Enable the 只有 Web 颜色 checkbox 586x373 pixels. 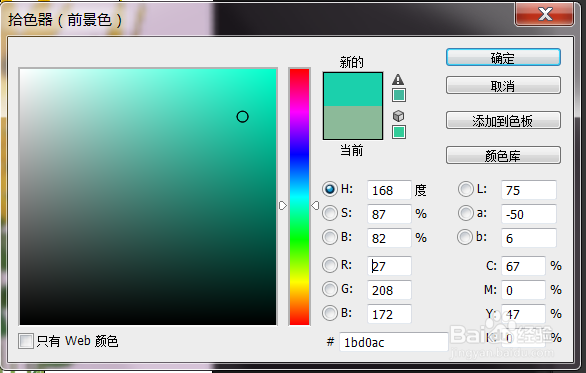tap(26, 341)
